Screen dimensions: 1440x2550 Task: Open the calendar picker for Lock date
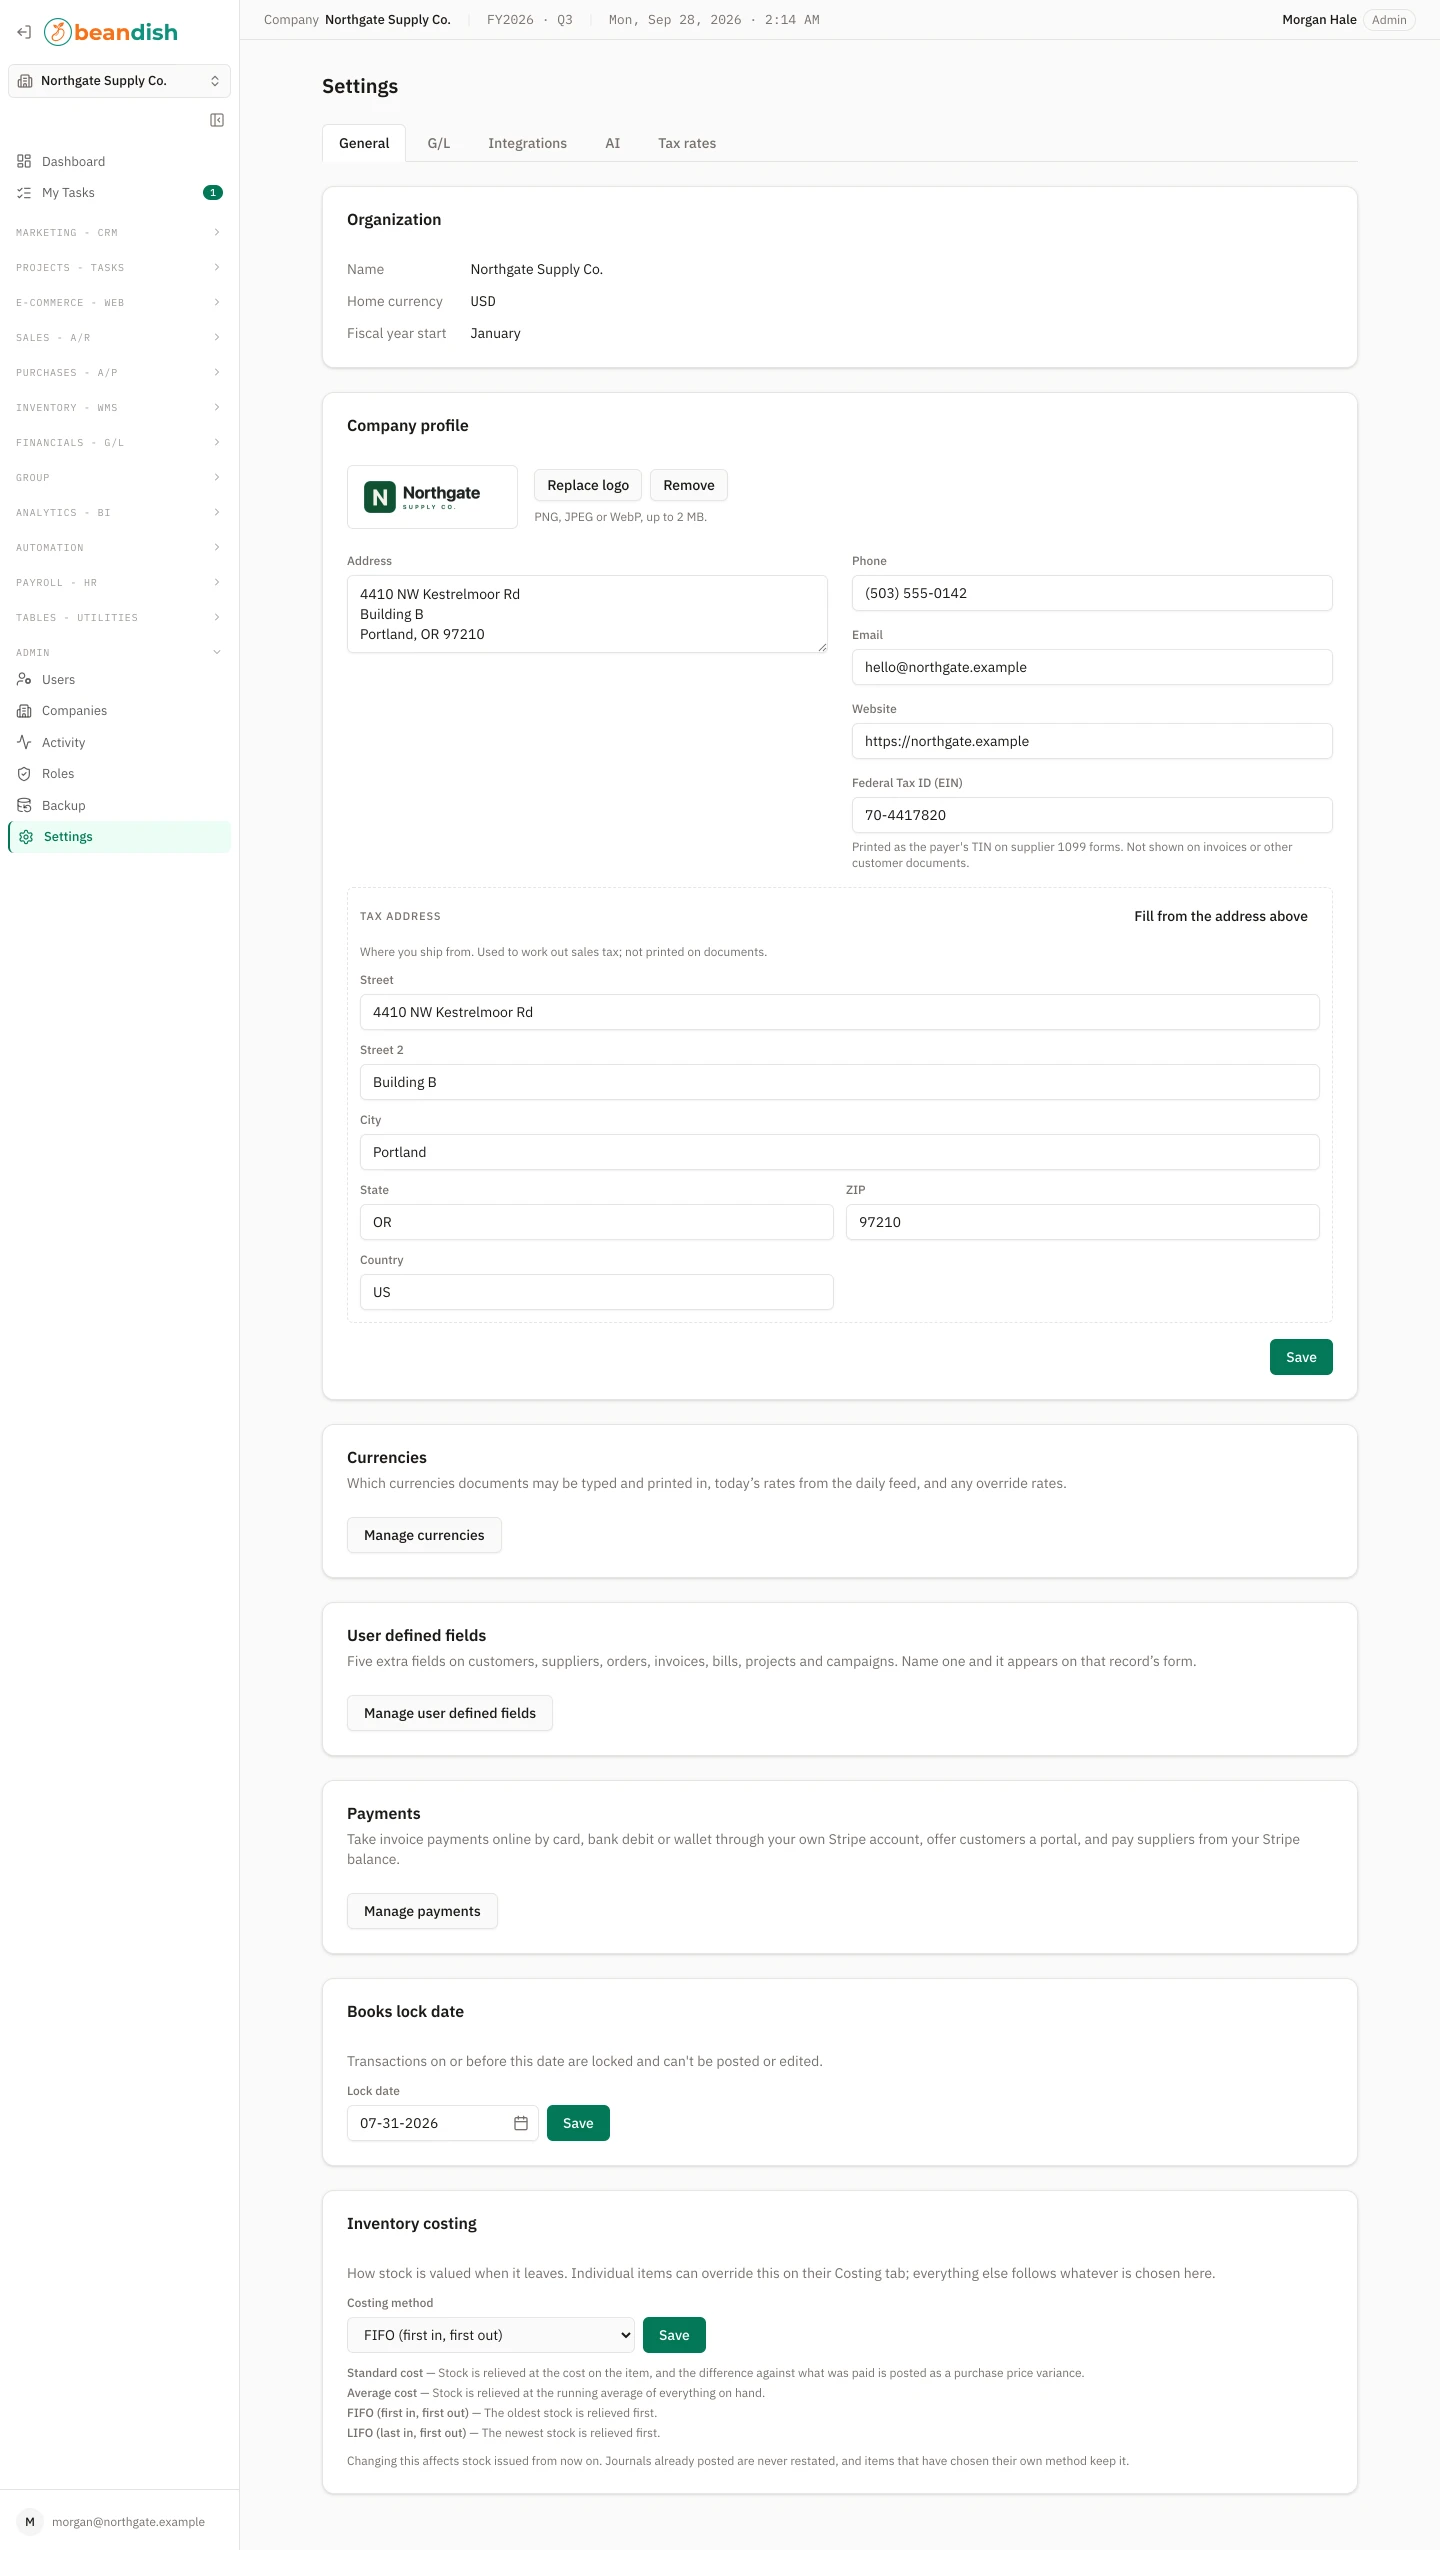[521, 2123]
